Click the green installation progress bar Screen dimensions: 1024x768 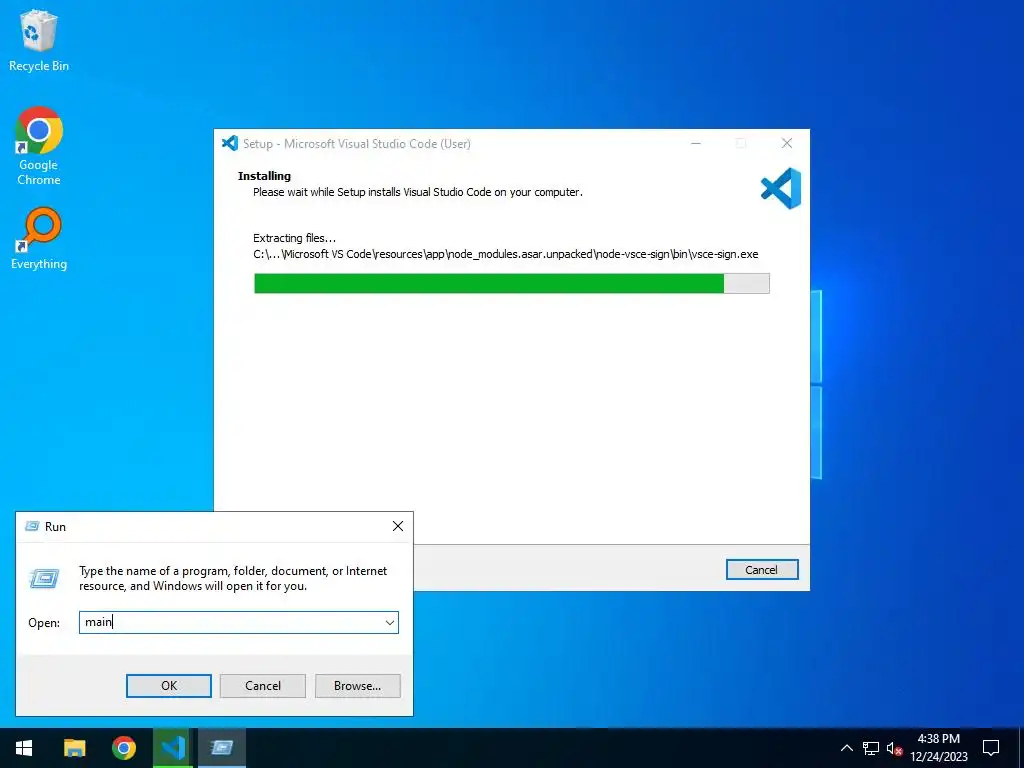point(511,283)
